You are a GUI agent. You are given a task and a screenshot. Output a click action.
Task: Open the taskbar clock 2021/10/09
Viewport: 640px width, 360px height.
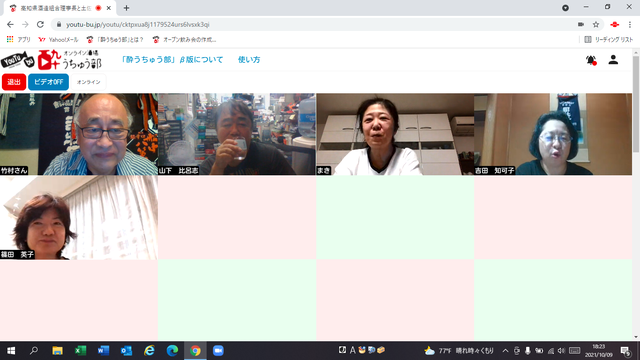click(x=599, y=351)
